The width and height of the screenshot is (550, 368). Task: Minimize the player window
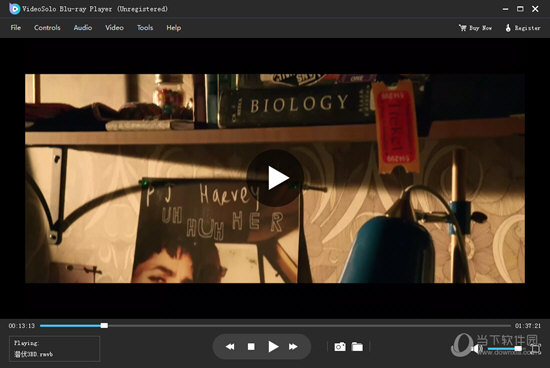click(505, 9)
